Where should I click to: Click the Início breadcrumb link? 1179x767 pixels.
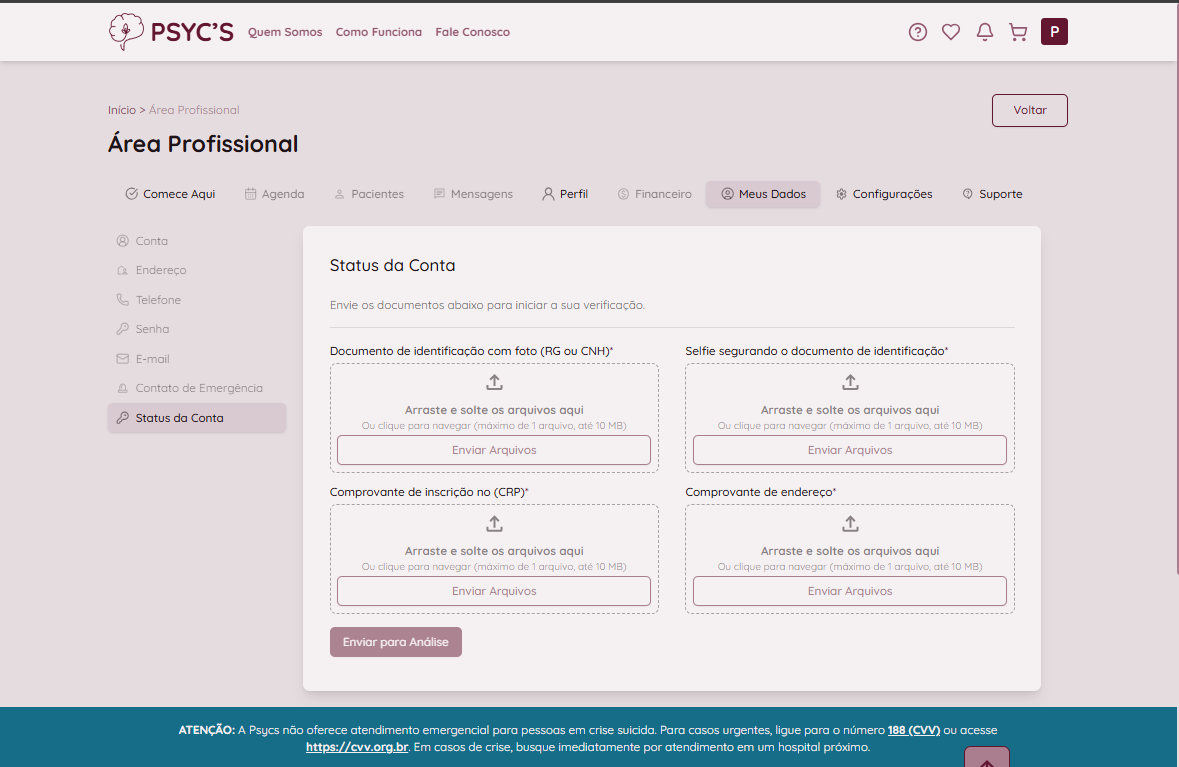click(x=121, y=110)
